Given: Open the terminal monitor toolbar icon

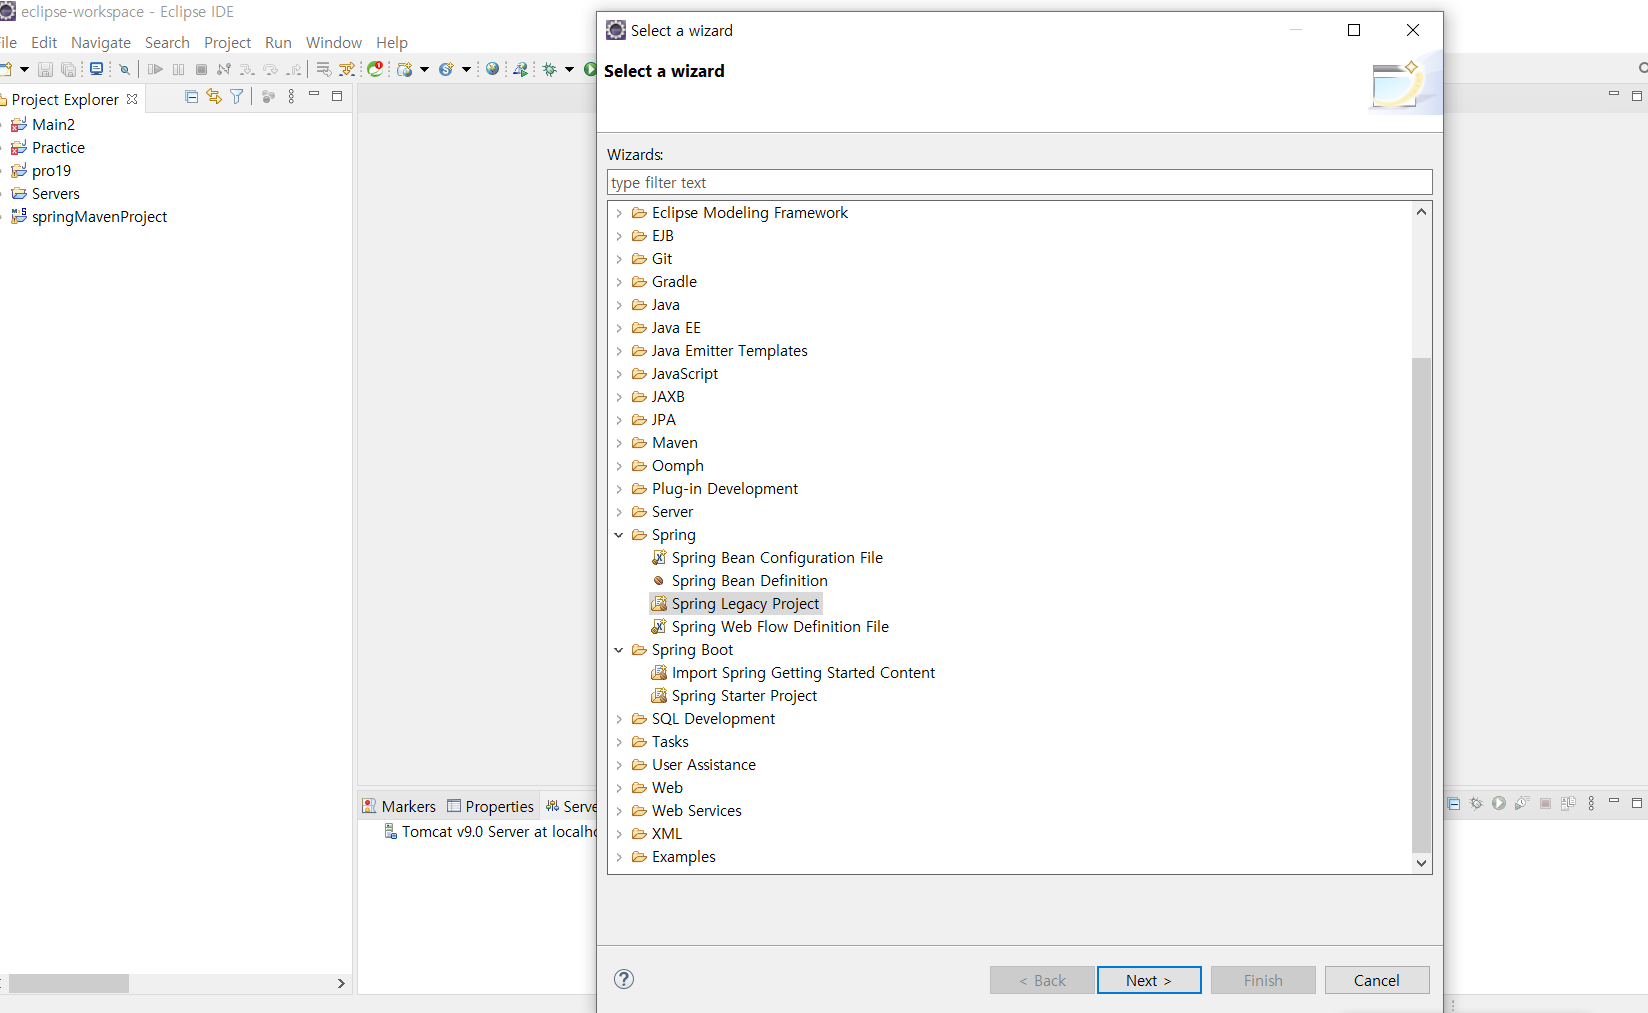Looking at the screenshot, I should tap(96, 69).
